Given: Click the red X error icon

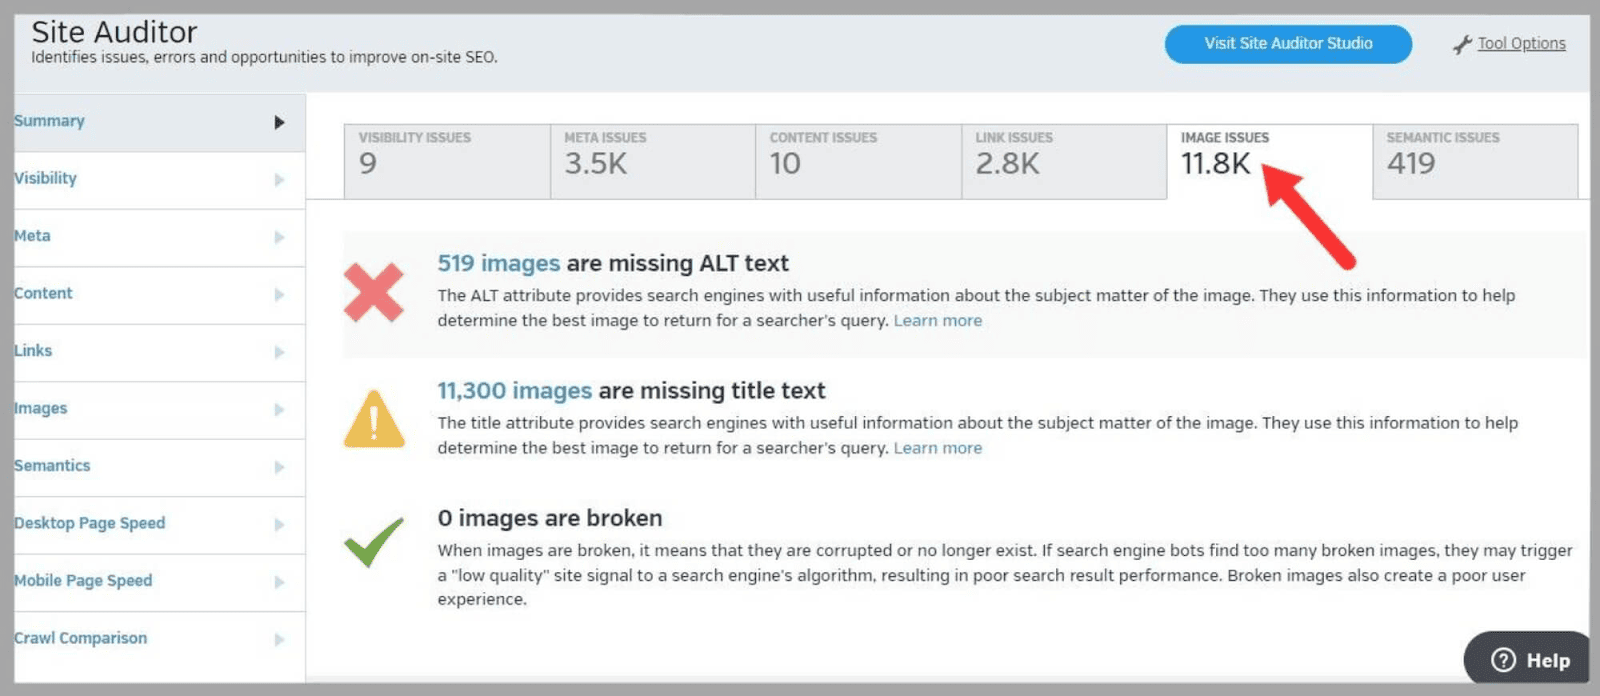Looking at the screenshot, I should [373, 292].
